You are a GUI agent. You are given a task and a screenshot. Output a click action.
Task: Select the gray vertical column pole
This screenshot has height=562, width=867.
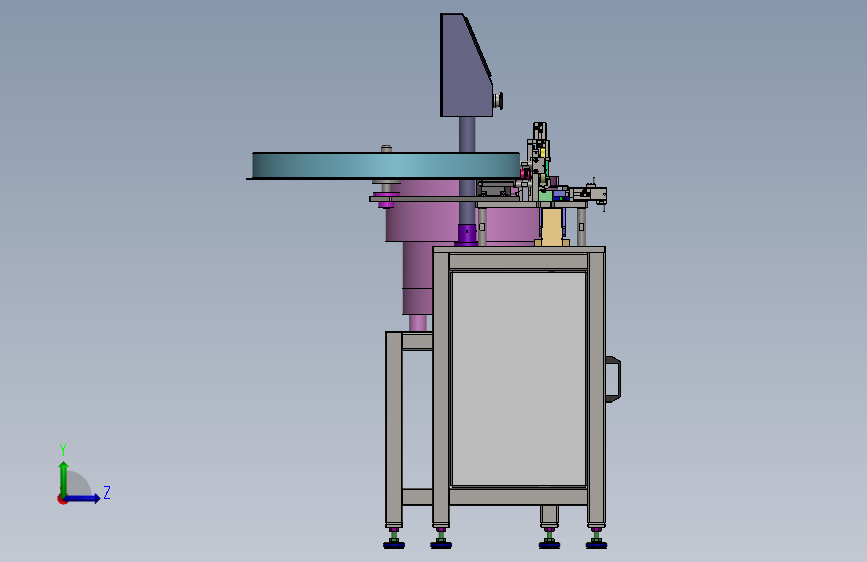tap(467, 171)
